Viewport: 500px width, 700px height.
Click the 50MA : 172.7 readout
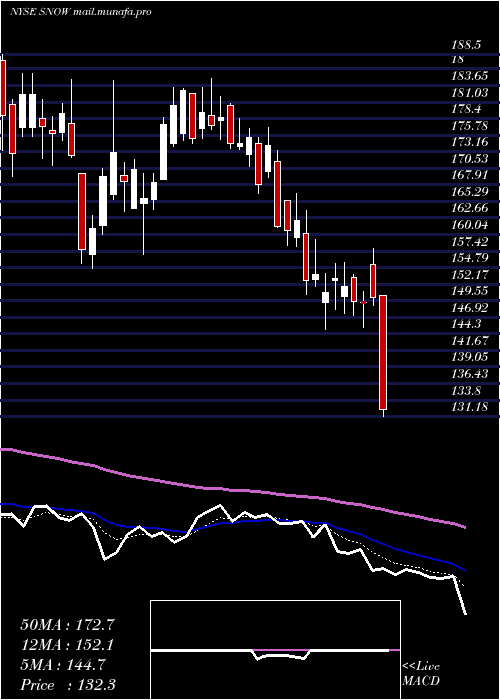68,625
